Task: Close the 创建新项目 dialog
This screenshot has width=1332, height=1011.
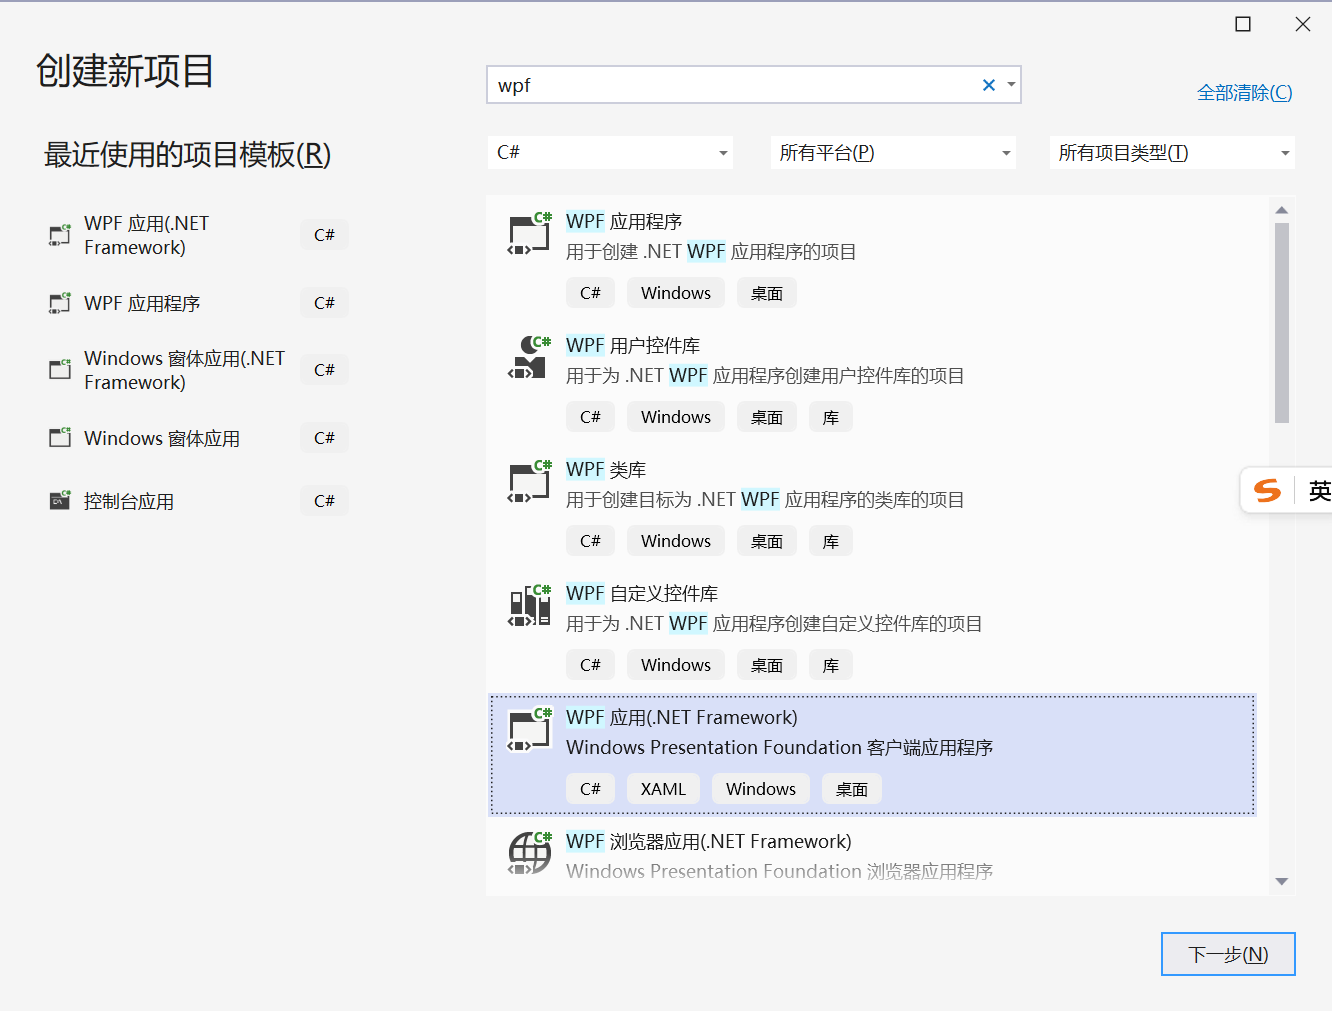Action: pyautogui.click(x=1302, y=24)
